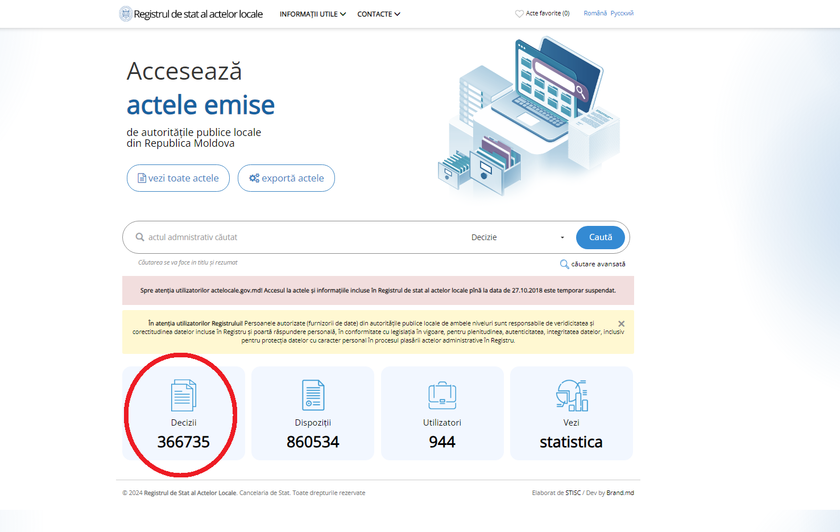The width and height of the screenshot is (840, 532).
Task: Click the vezi toate actele button
Action: click(x=178, y=178)
